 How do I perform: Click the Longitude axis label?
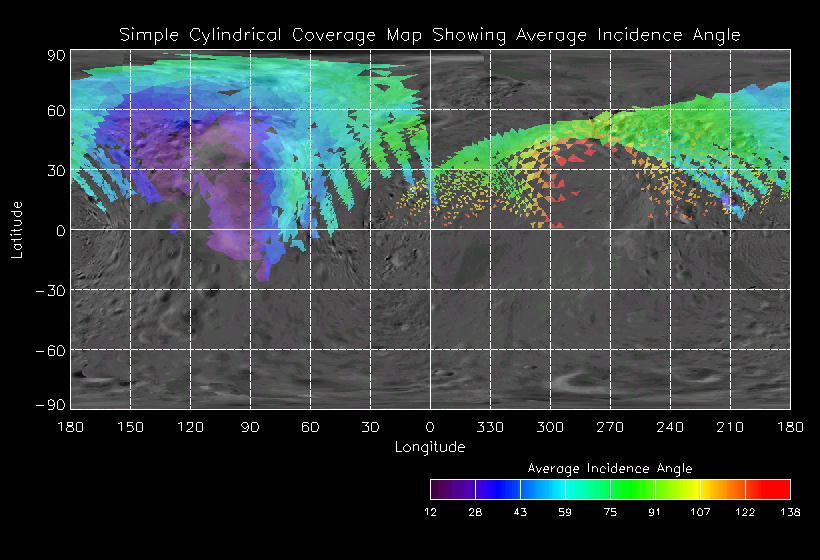[430, 447]
